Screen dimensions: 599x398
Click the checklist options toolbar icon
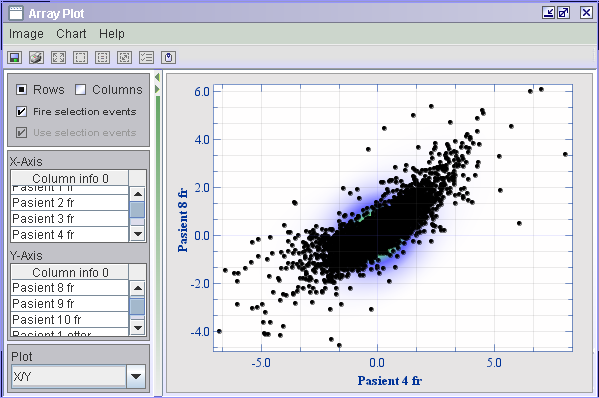click(x=147, y=58)
